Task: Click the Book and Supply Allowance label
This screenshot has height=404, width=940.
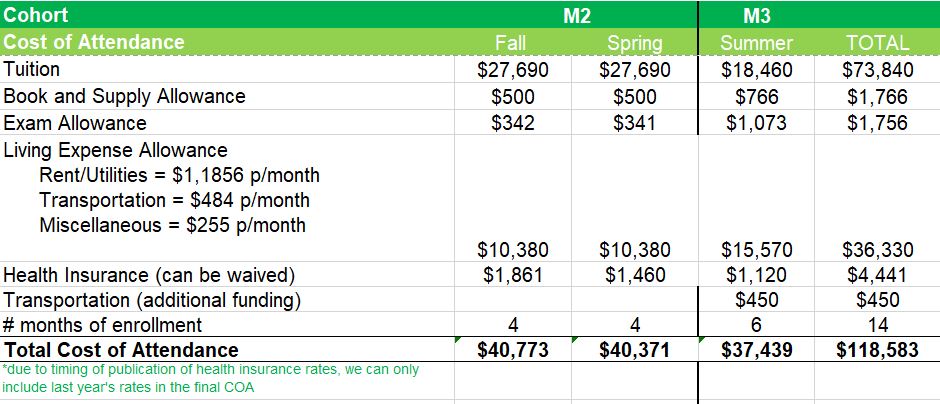Action: (124, 97)
